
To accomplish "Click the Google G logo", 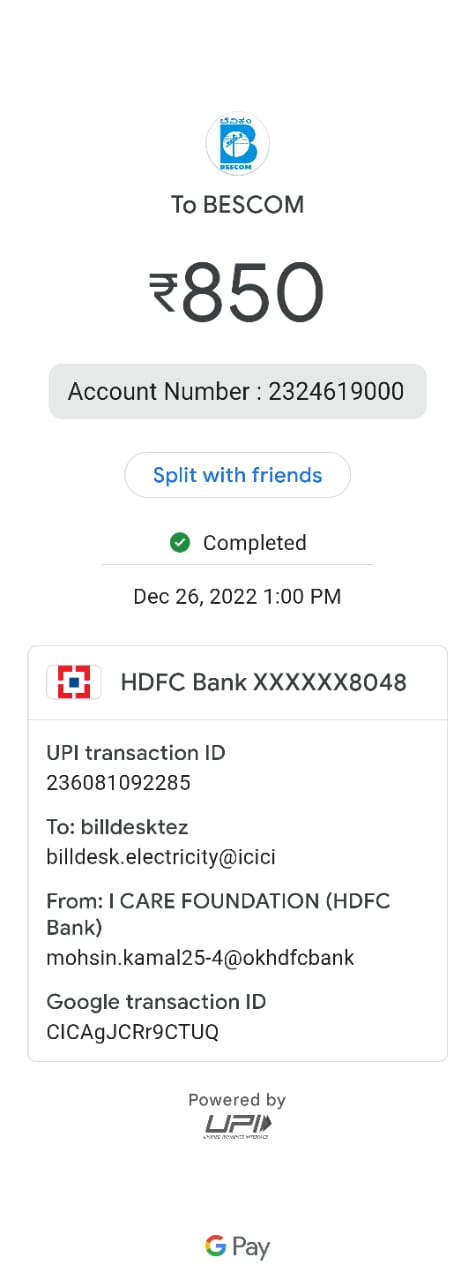I will coord(215,1246).
